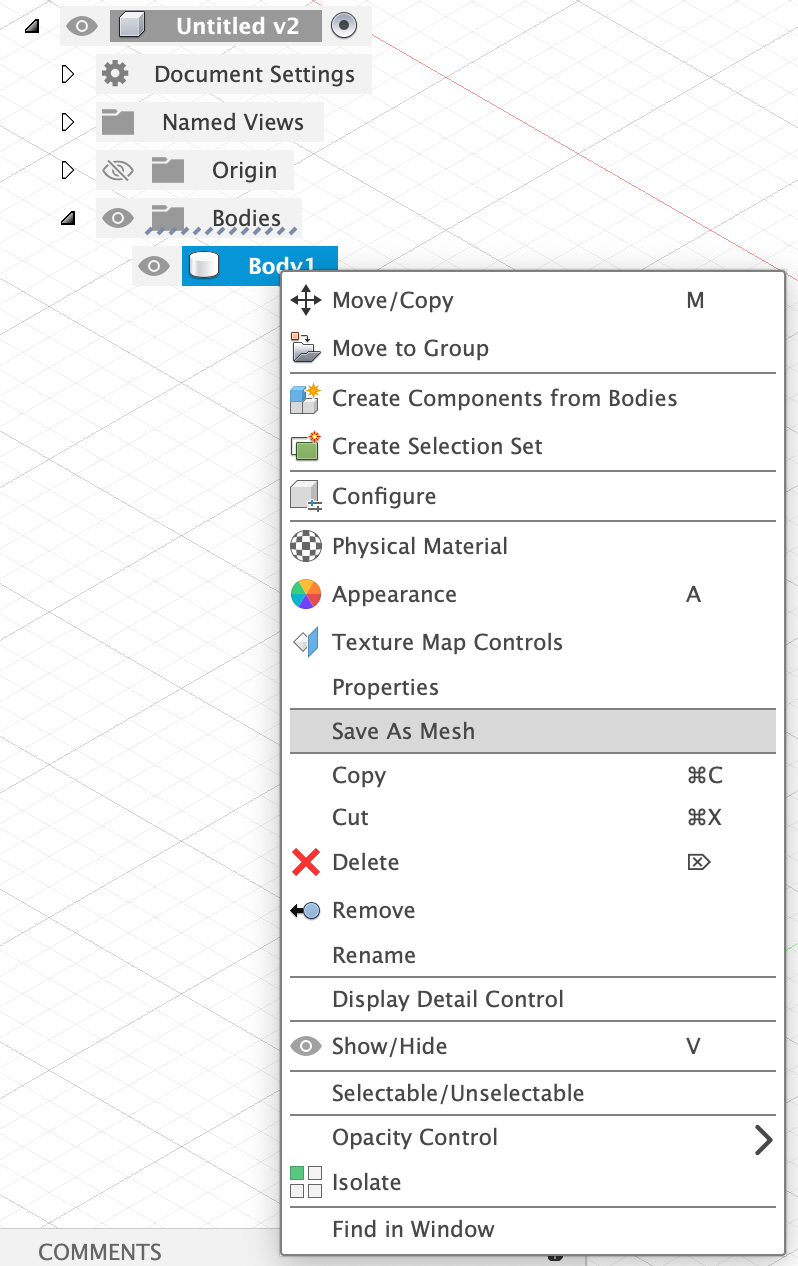Open the Physical Material checkered sphere icon
This screenshot has height=1266, width=798.
coord(306,546)
